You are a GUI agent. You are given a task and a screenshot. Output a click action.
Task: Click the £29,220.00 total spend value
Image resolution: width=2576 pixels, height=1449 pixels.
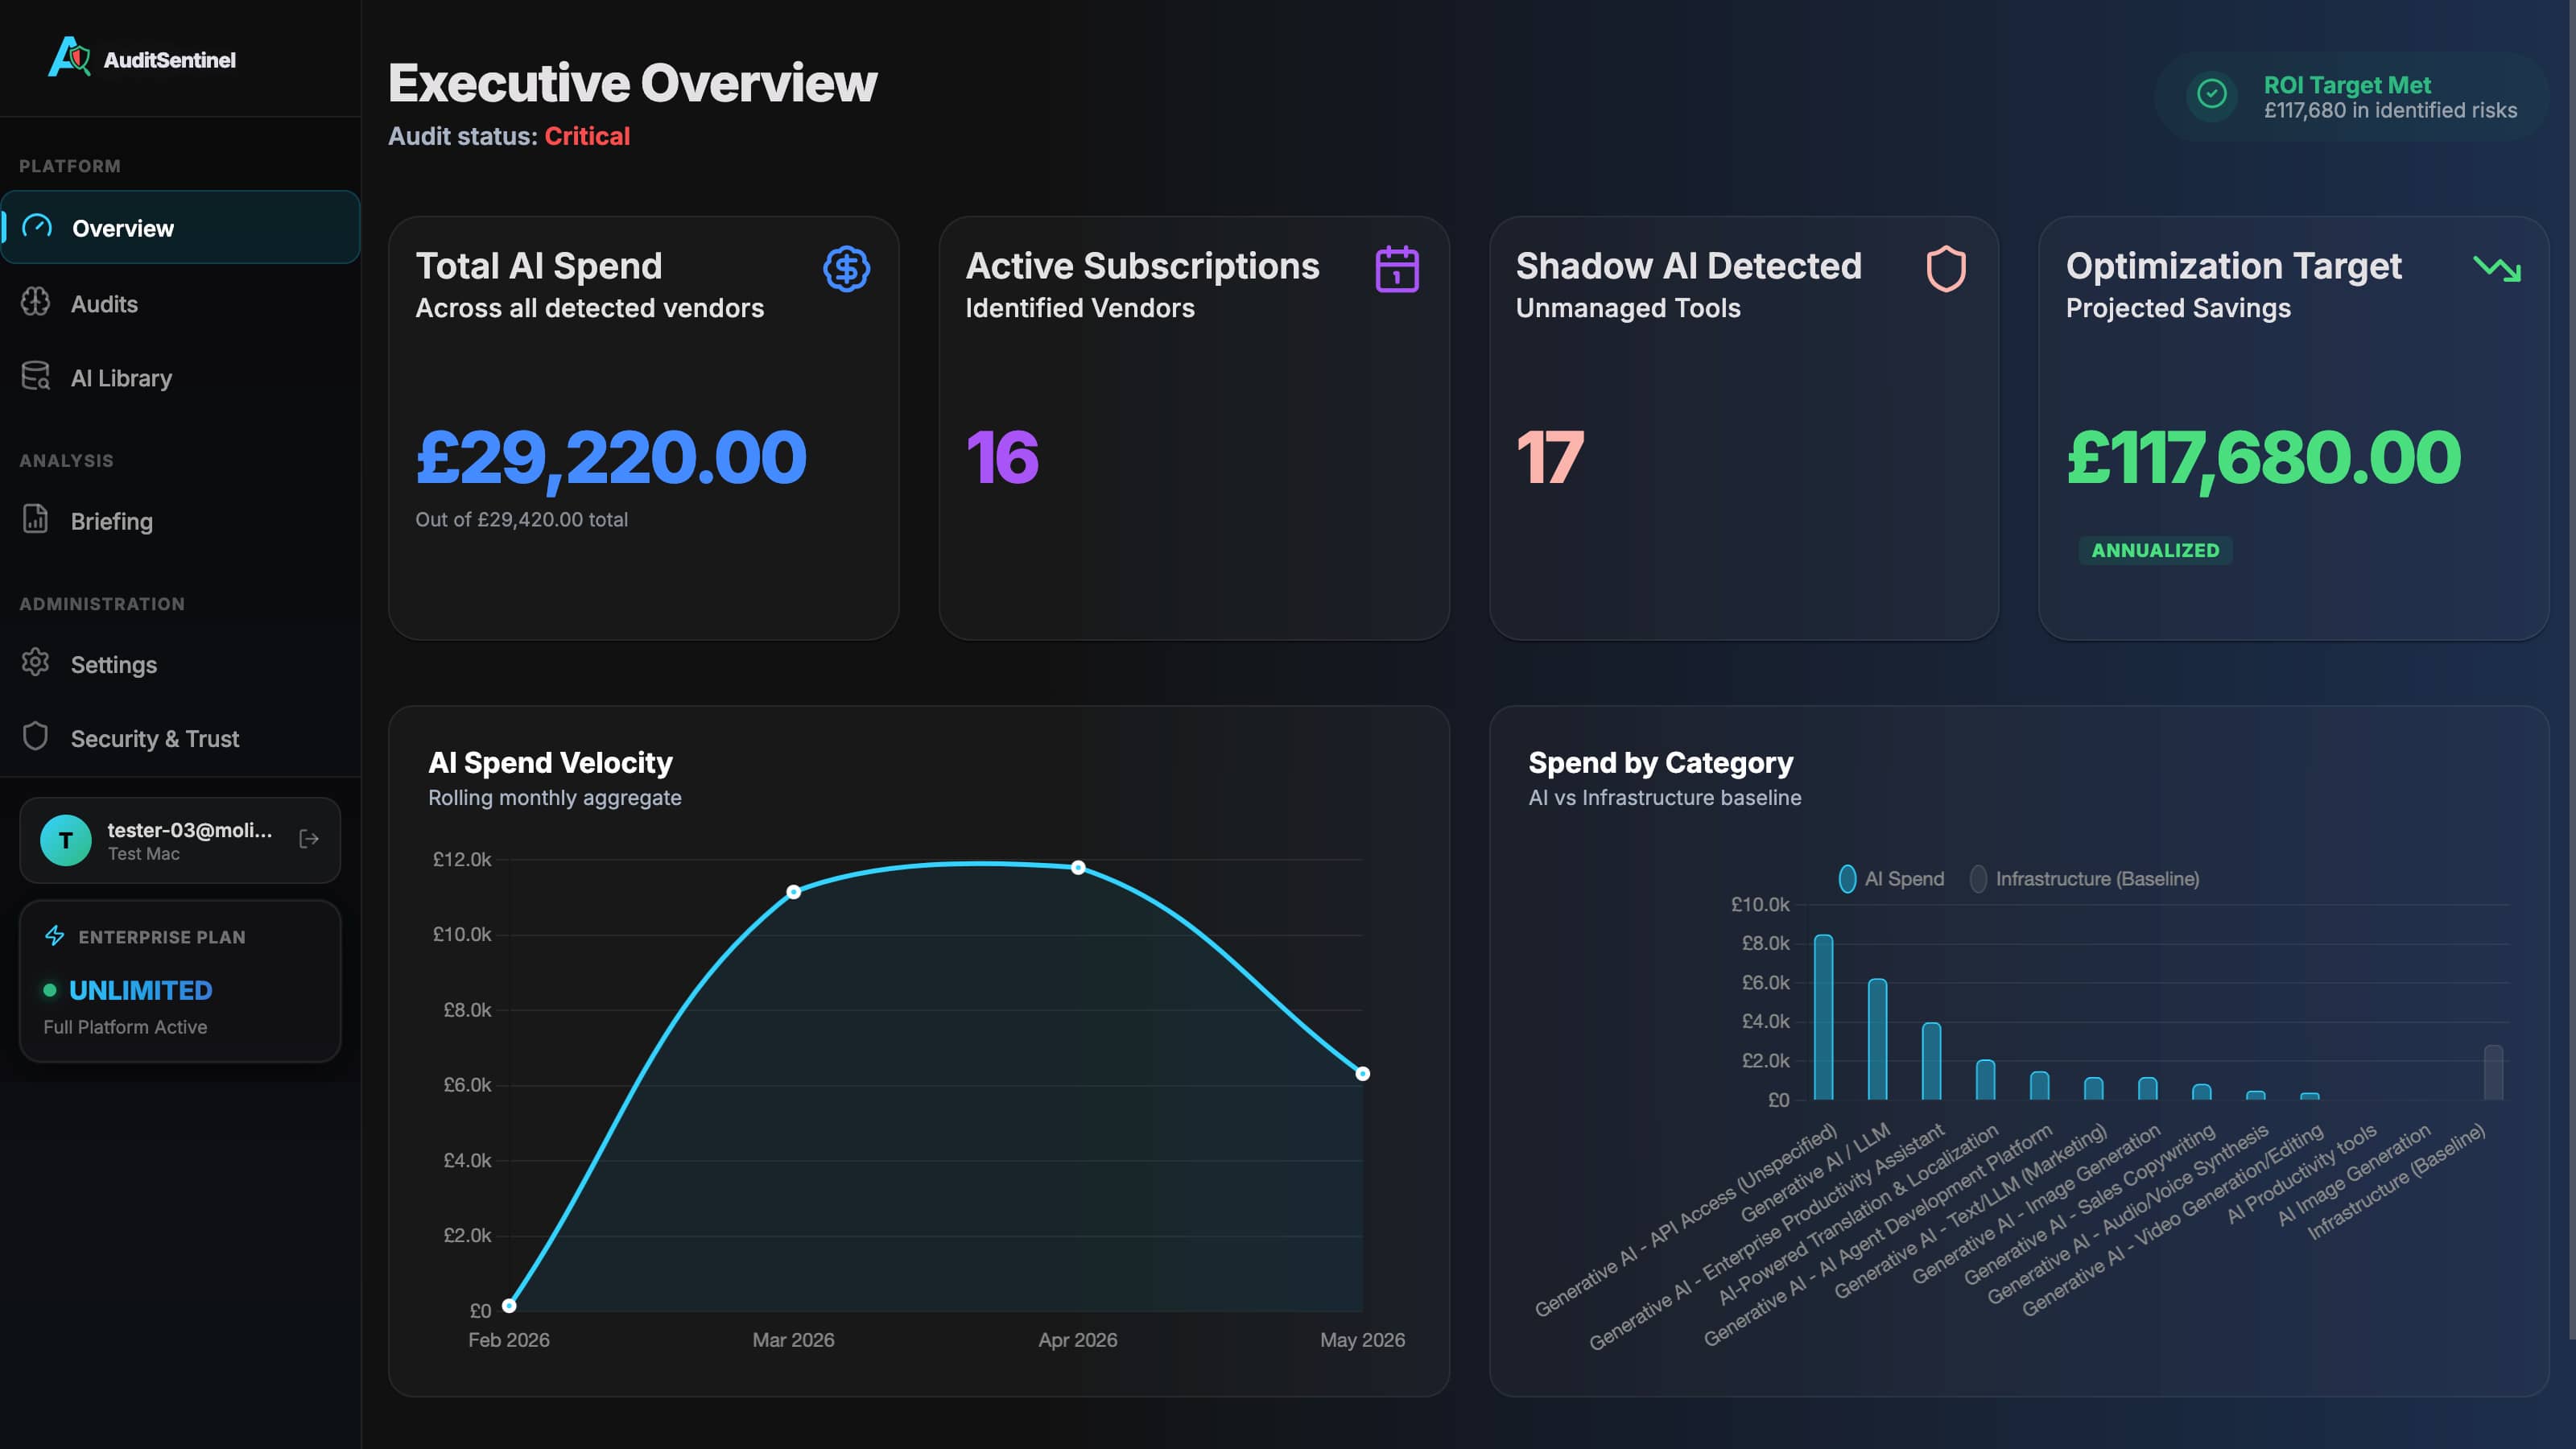[x=611, y=458]
